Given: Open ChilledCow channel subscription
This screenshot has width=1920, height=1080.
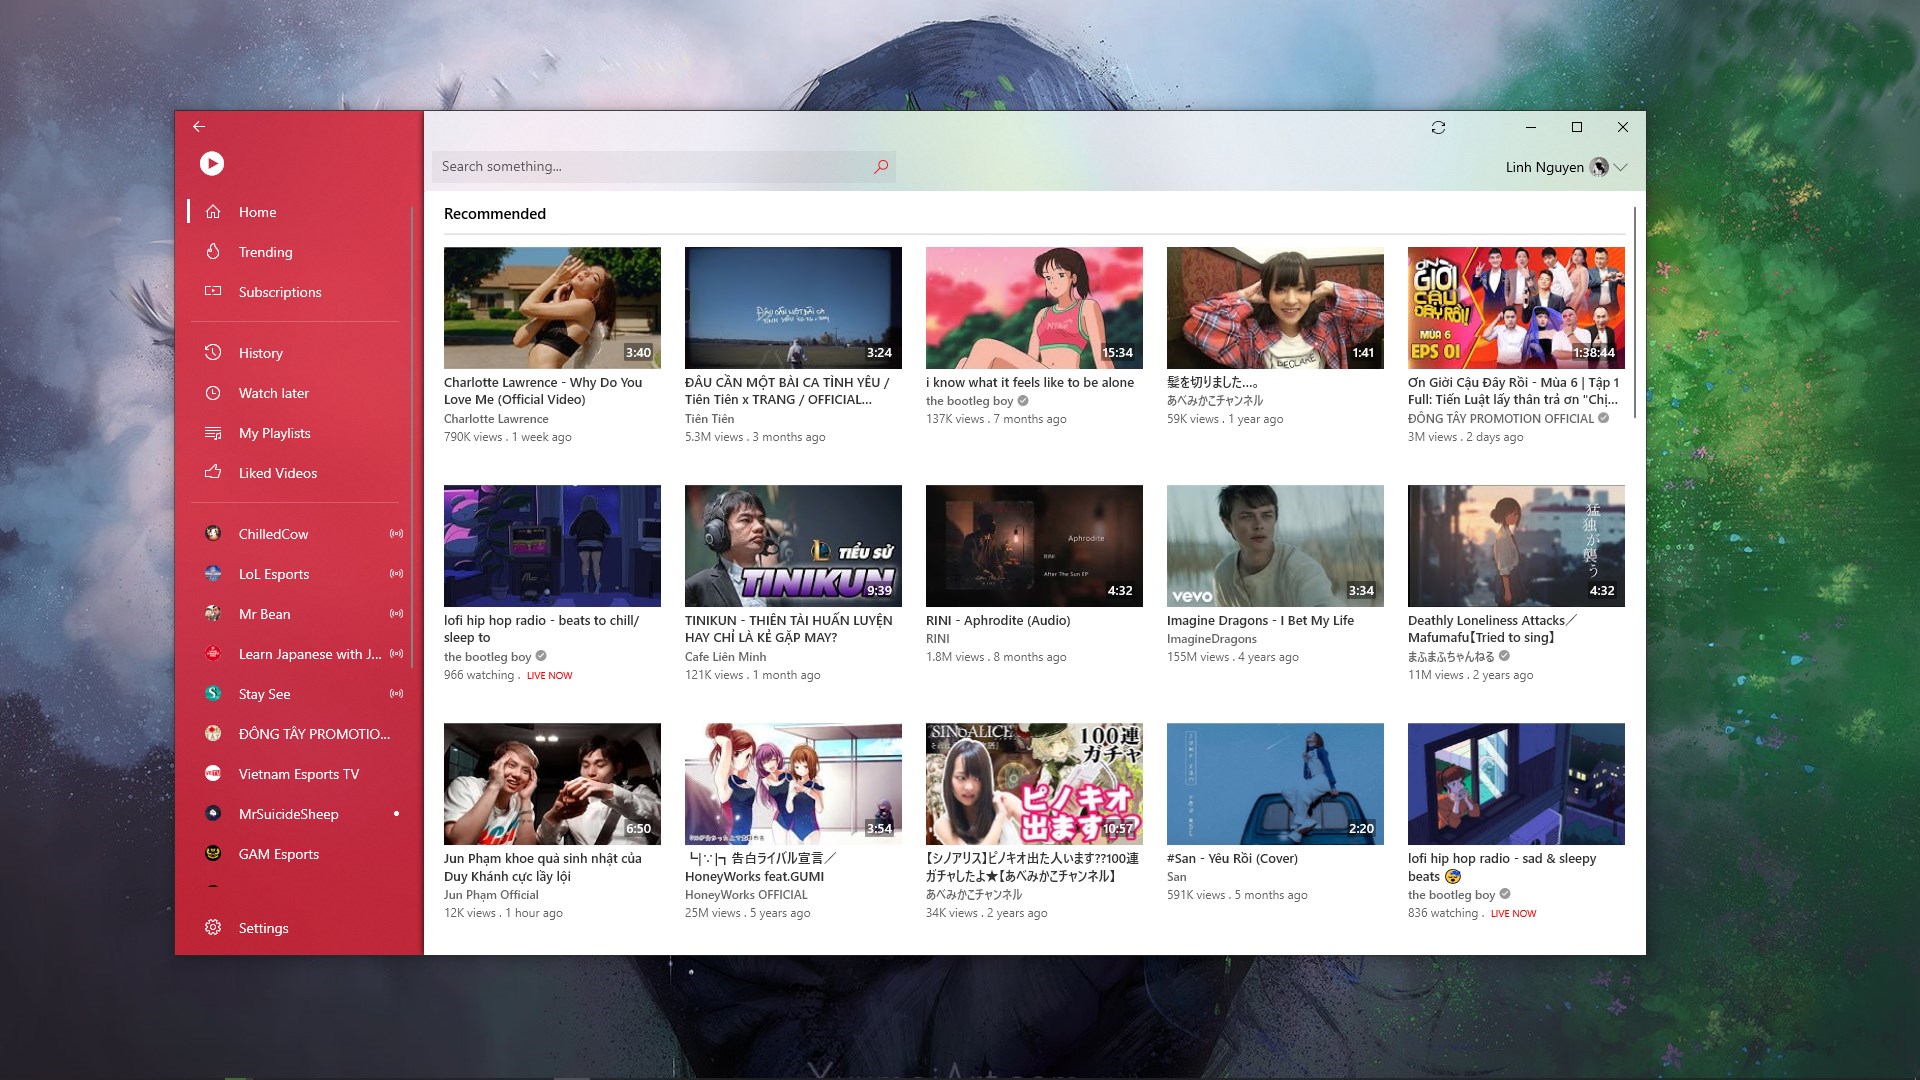Looking at the screenshot, I should click(273, 534).
